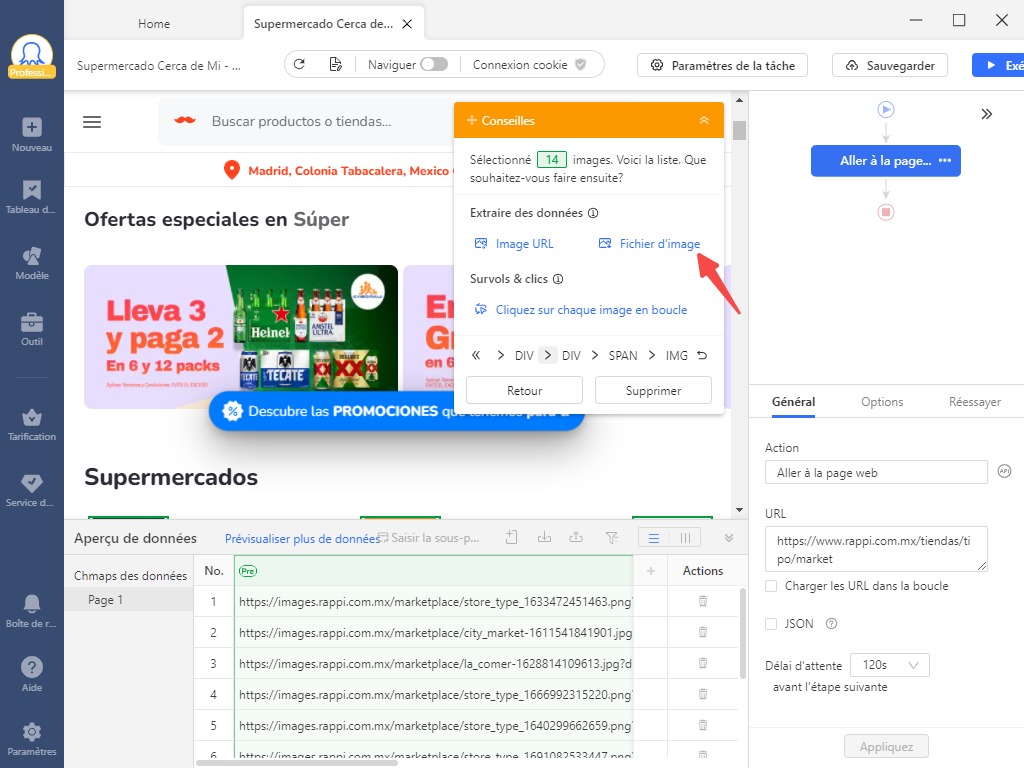
Task: Open the Réessayer settings tab
Action: point(974,402)
